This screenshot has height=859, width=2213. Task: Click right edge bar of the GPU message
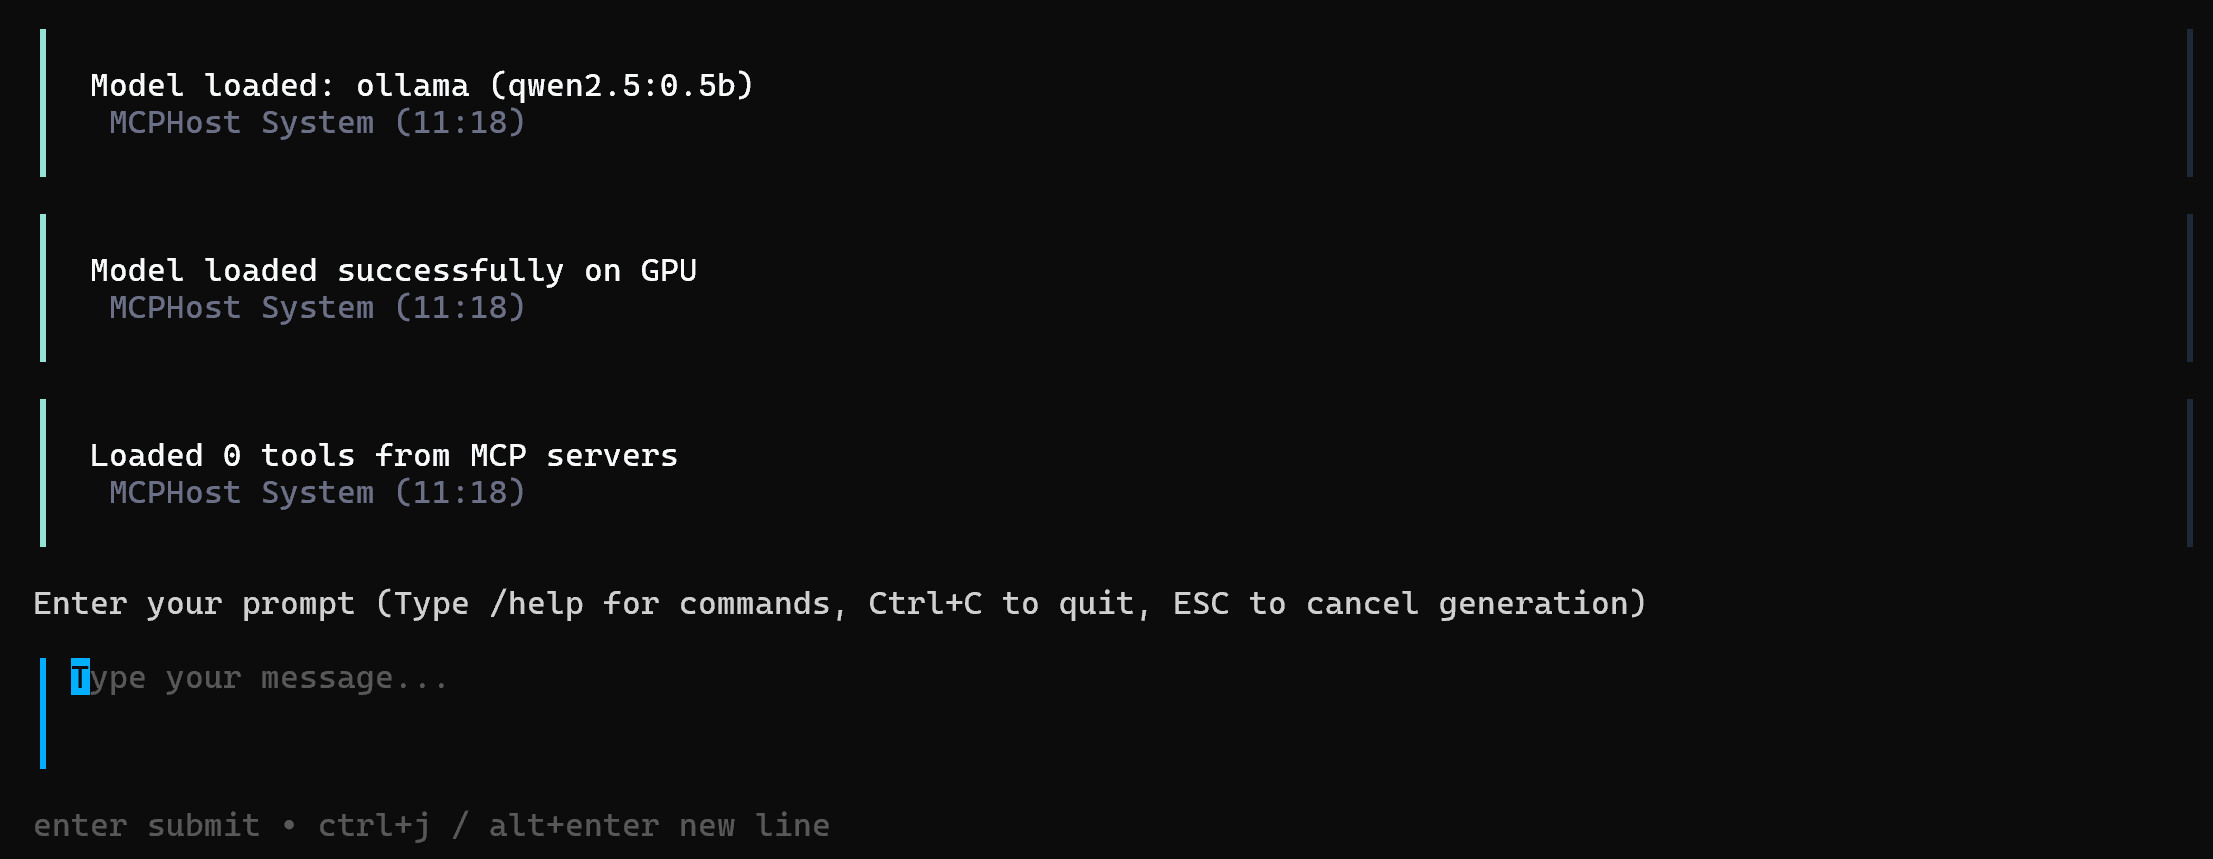2189,288
